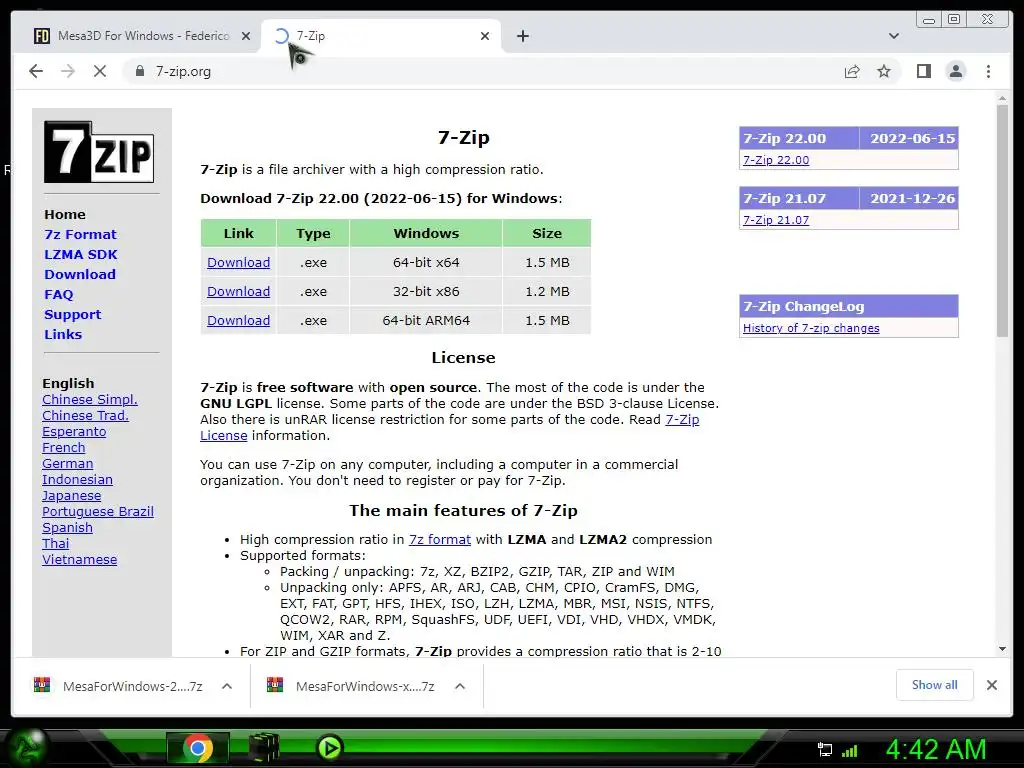Open Chrome's three-dot menu
This screenshot has height=768, width=1024.
click(988, 71)
